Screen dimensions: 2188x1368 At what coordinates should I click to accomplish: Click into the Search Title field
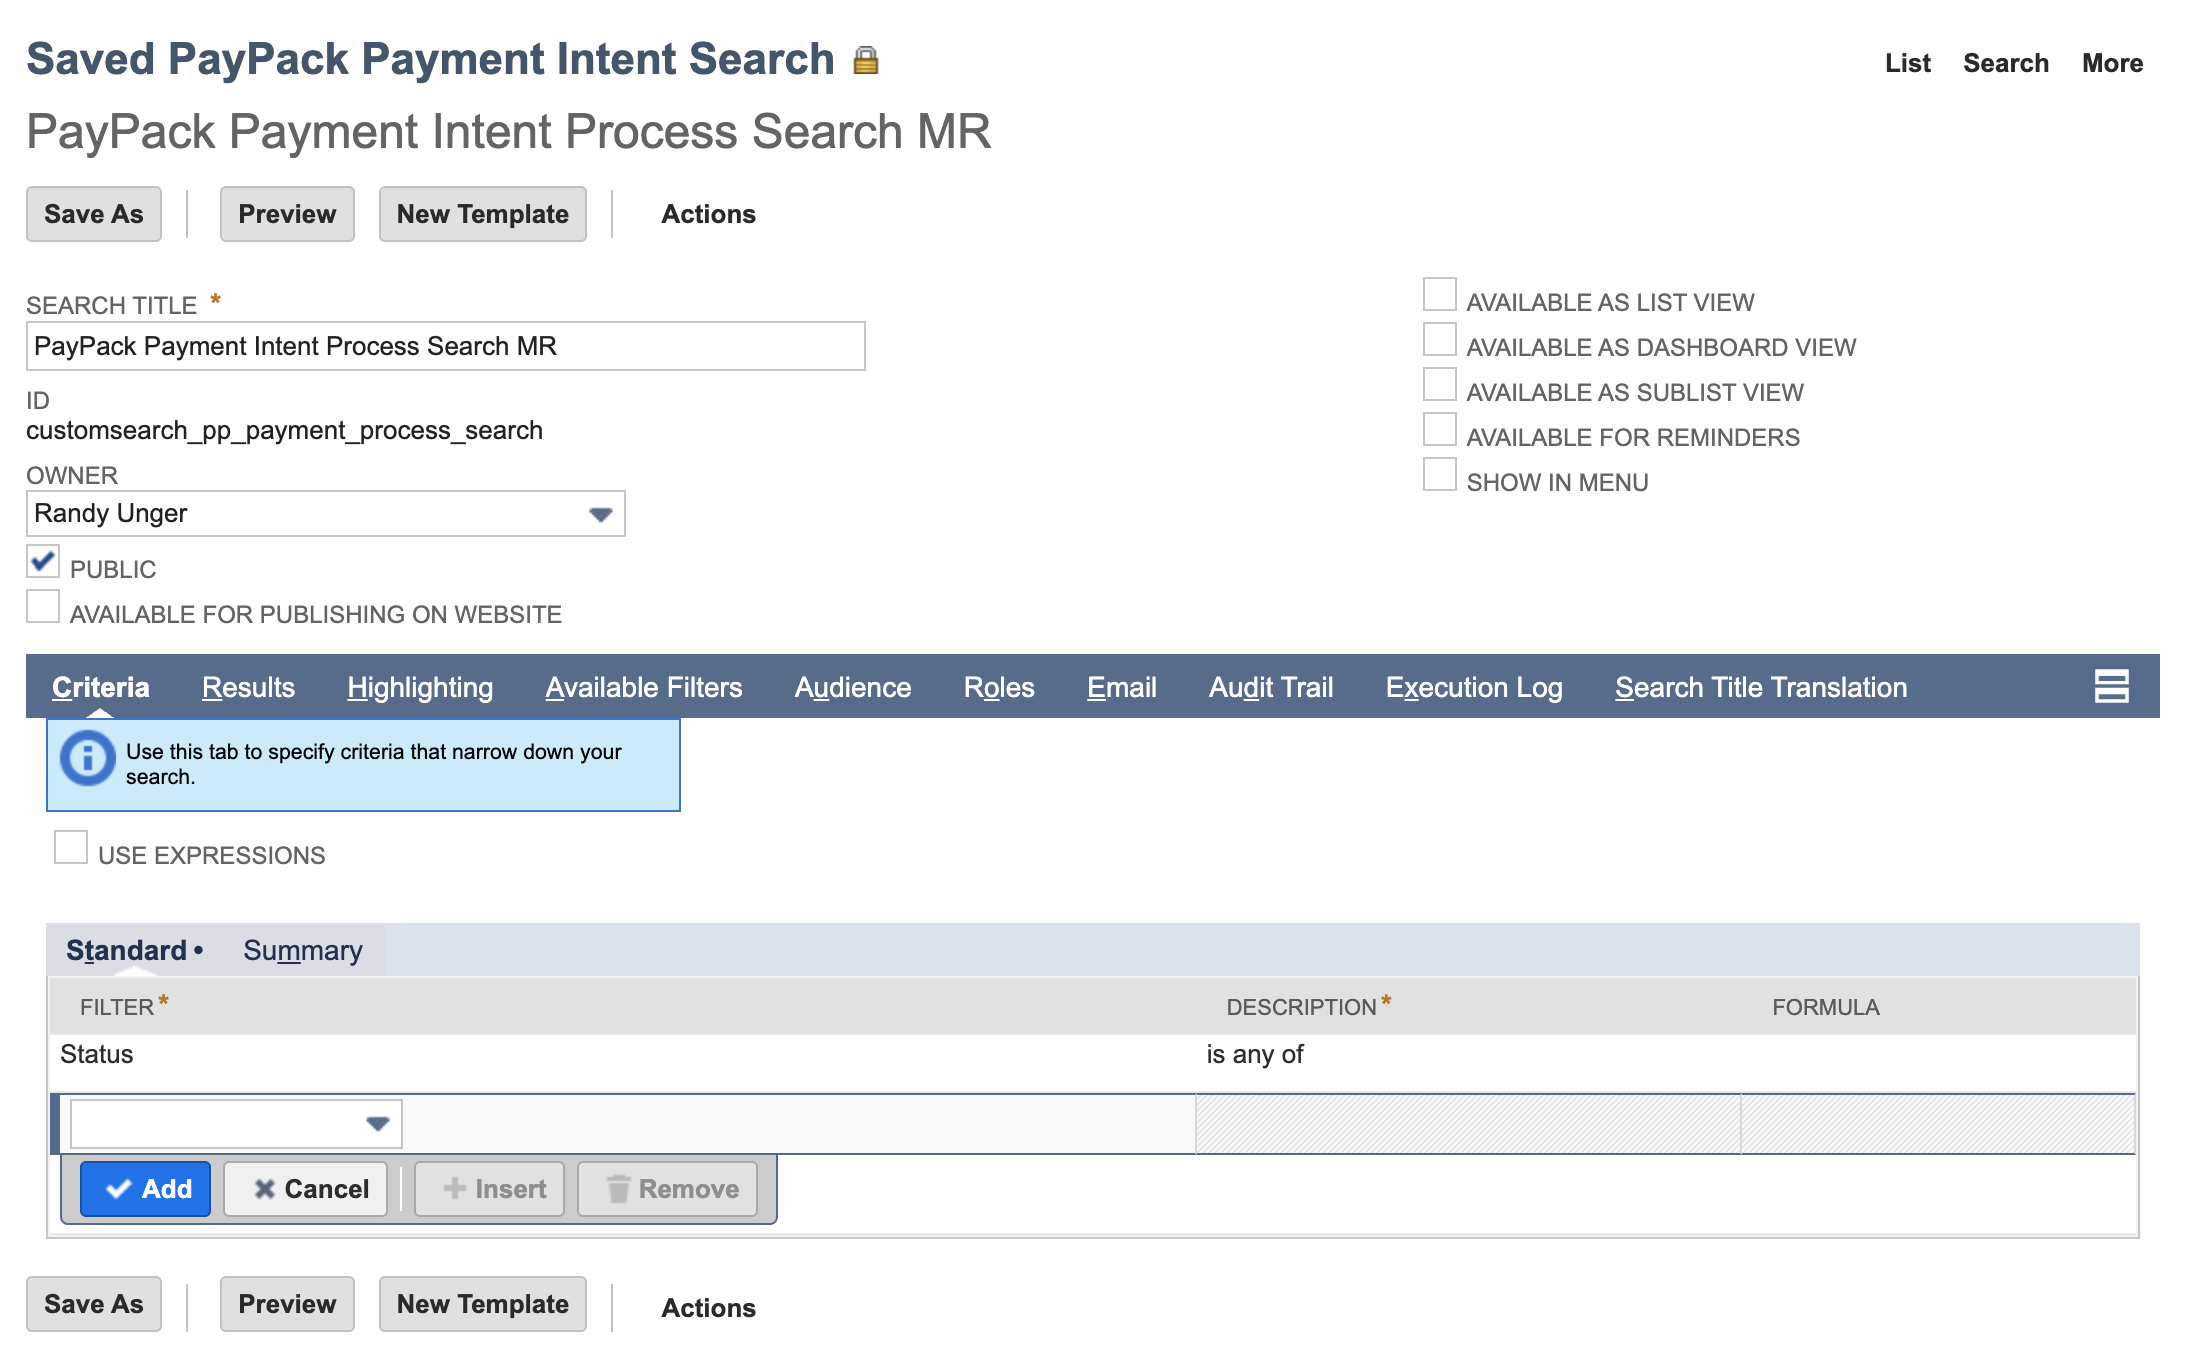446,346
